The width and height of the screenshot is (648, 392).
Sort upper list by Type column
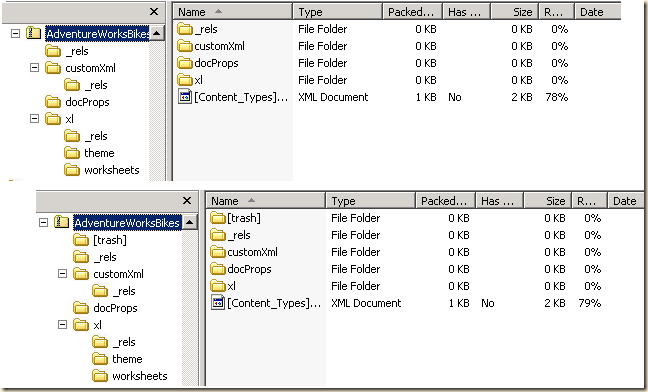338,12
